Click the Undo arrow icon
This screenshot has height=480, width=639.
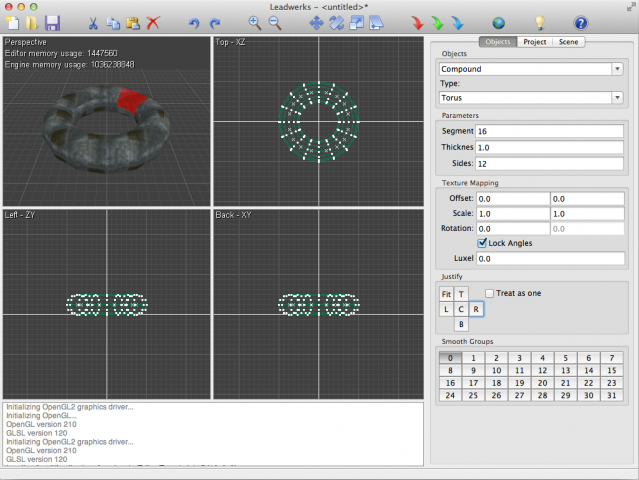point(193,22)
